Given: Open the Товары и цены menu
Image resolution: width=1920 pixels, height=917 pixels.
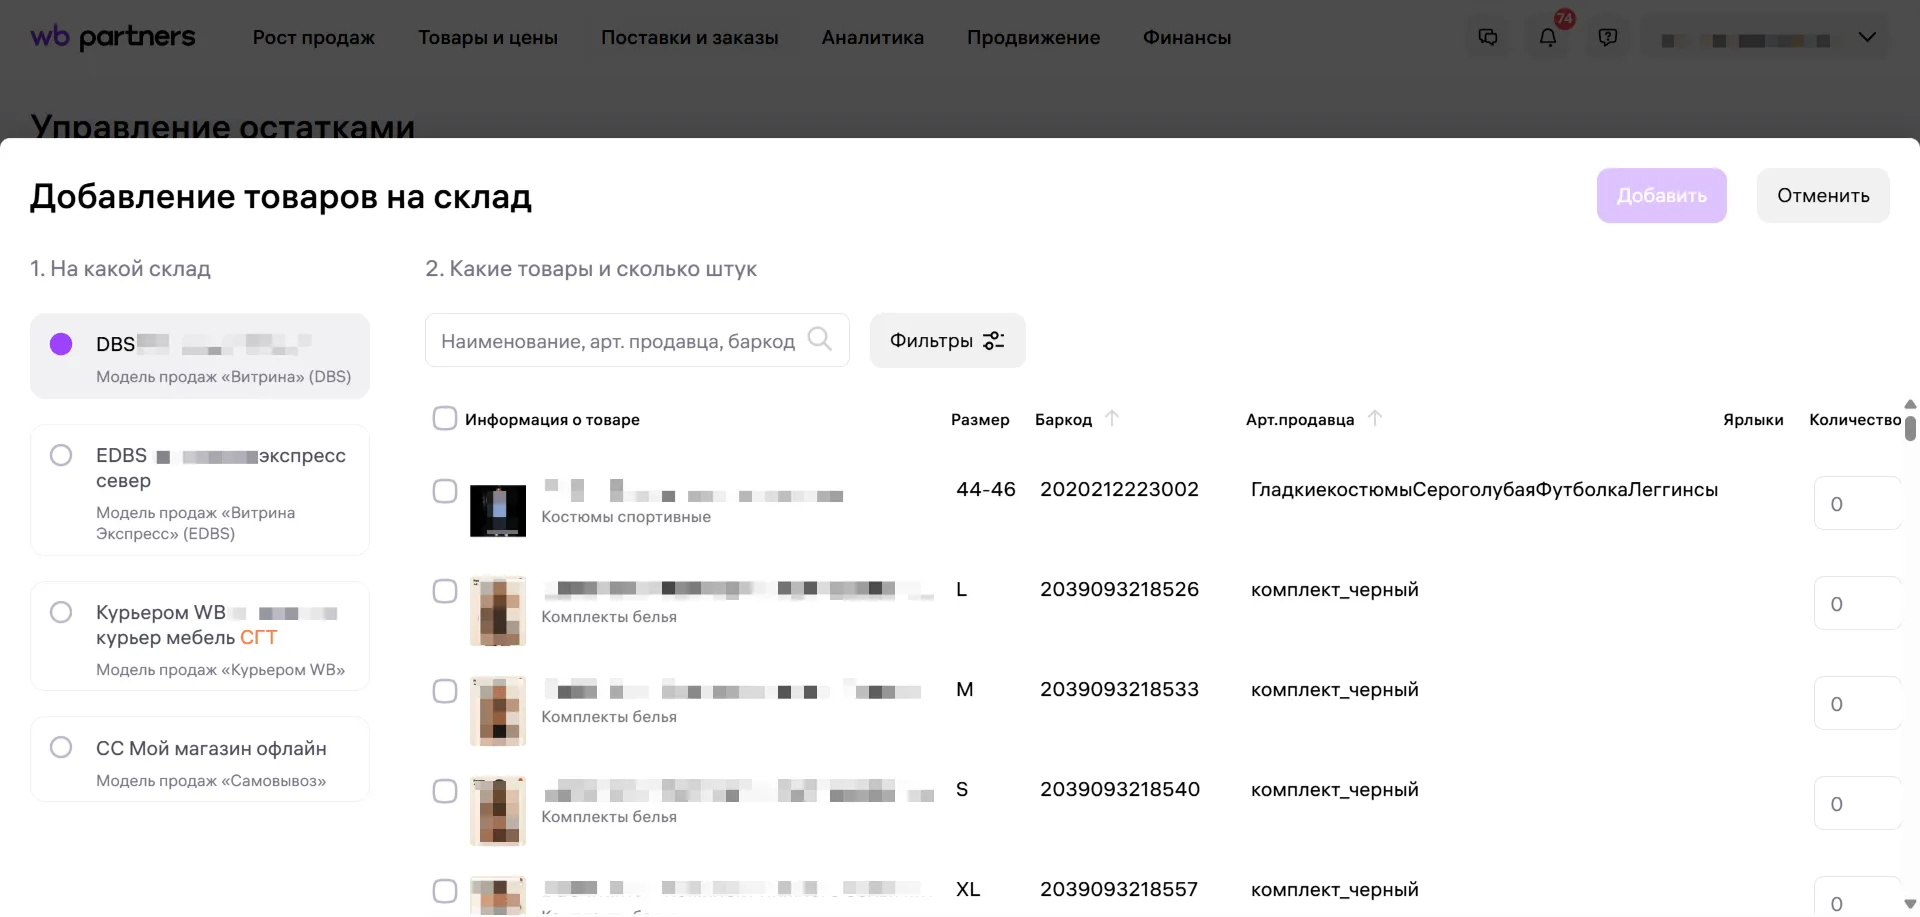Looking at the screenshot, I should pyautogui.click(x=487, y=38).
